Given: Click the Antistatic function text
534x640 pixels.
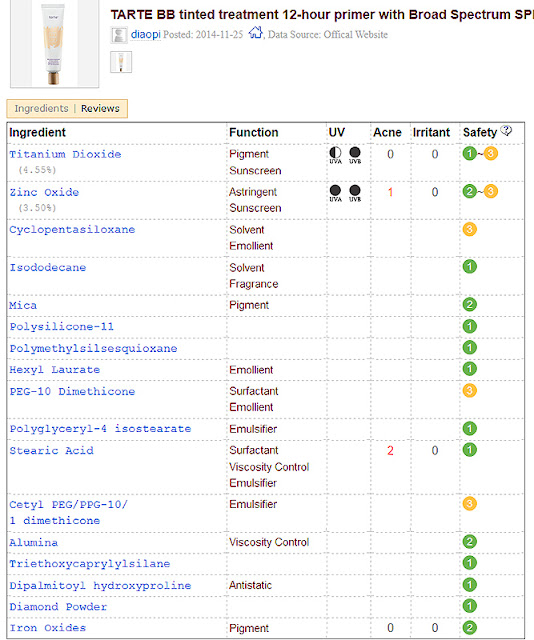Looking at the screenshot, I should coord(250,585).
